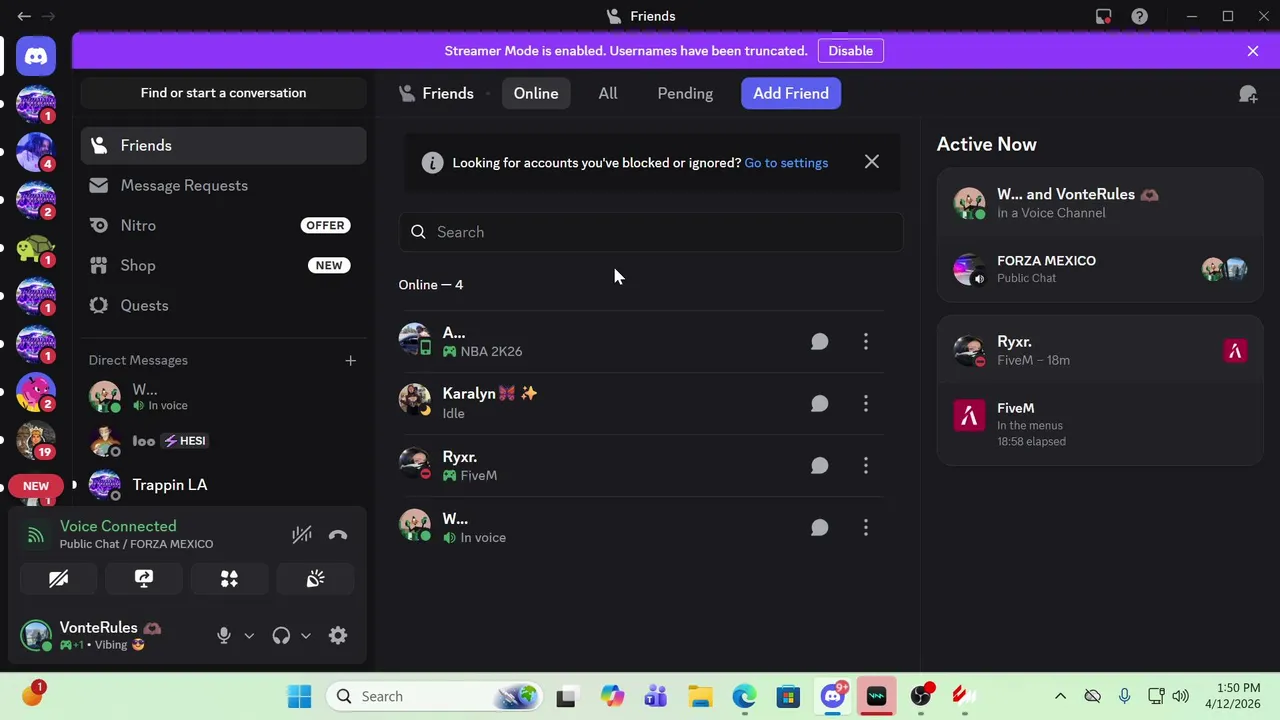Open the soundboard icon

[315, 579]
